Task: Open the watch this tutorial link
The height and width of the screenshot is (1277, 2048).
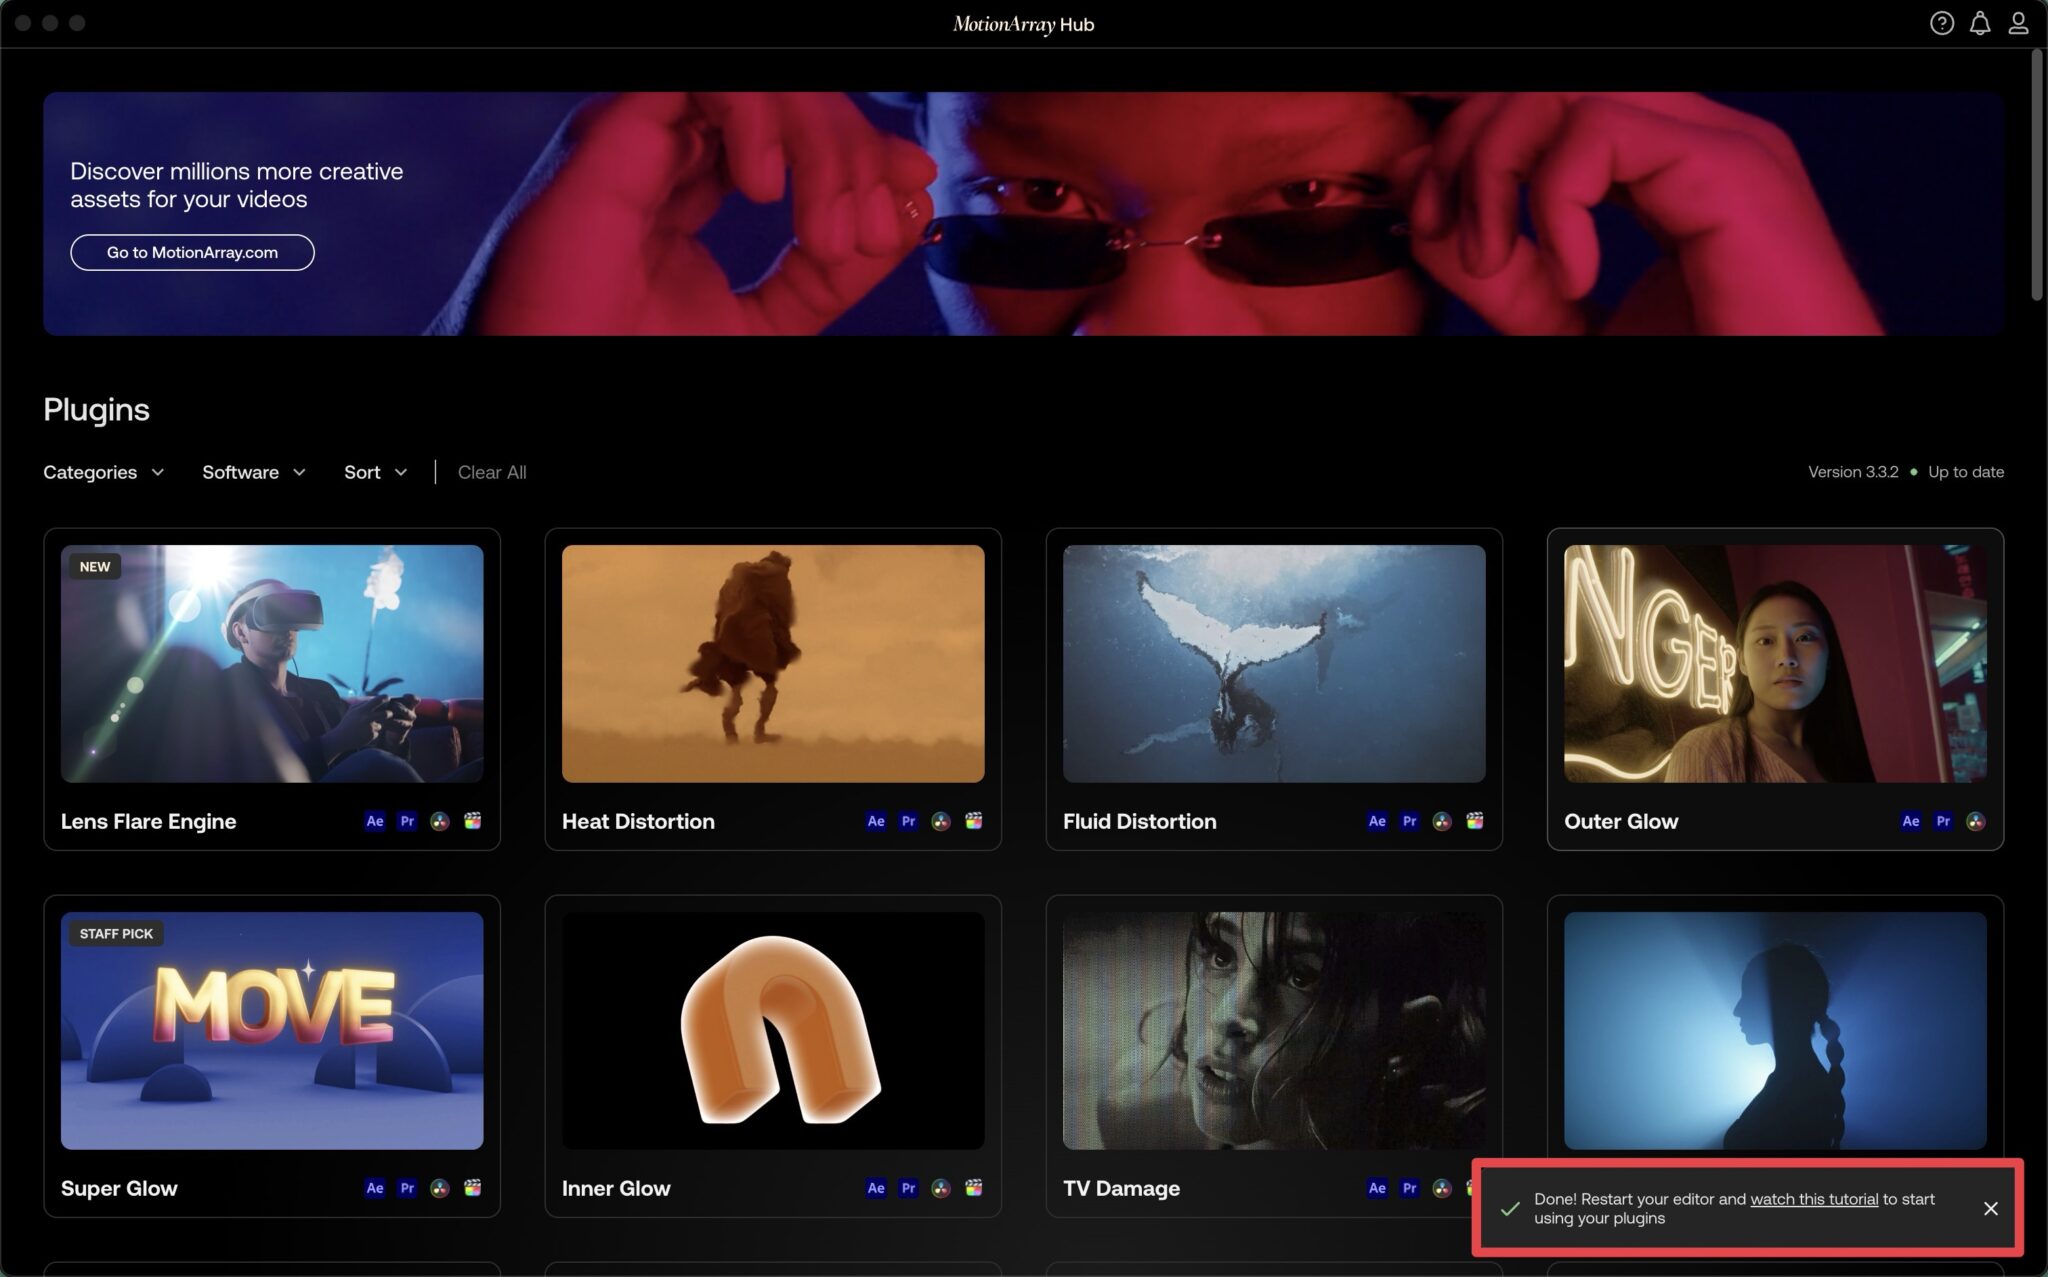Action: (1813, 1199)
